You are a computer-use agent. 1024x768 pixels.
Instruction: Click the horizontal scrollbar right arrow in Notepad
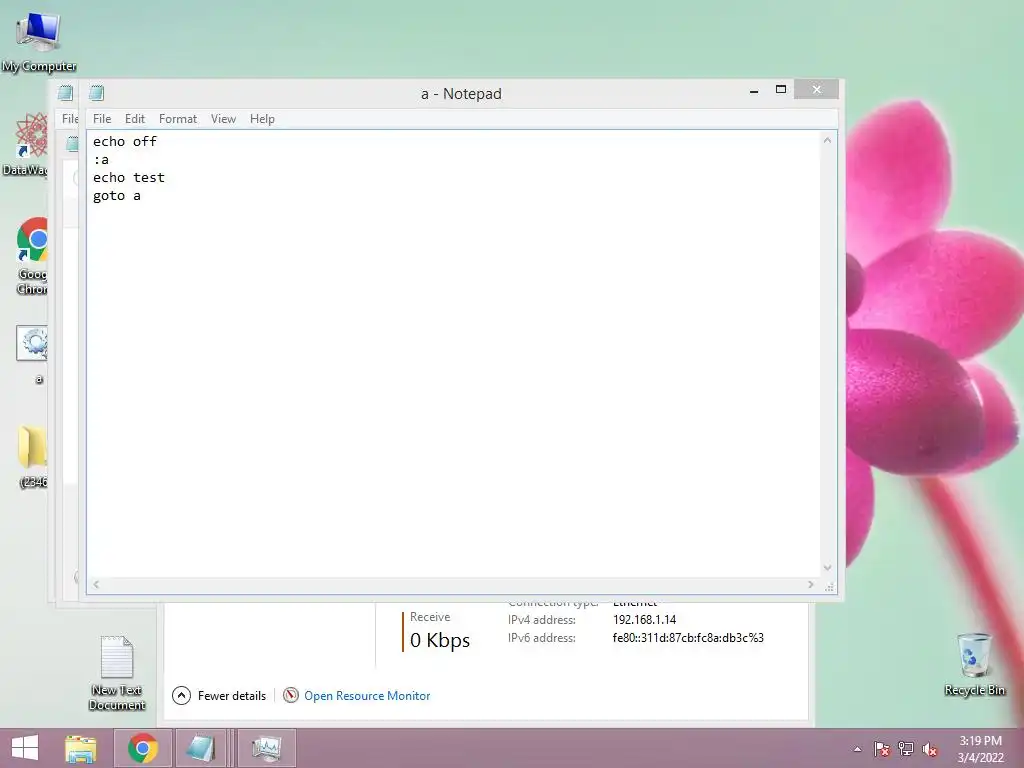point(810,584)
